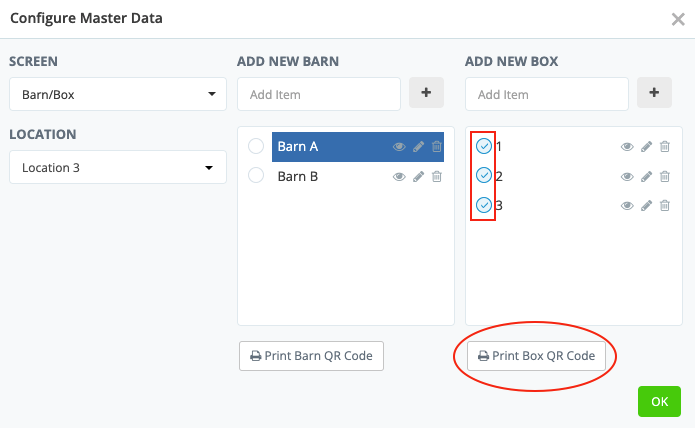Edit Barn B with the pencil icon

[418, 177]
